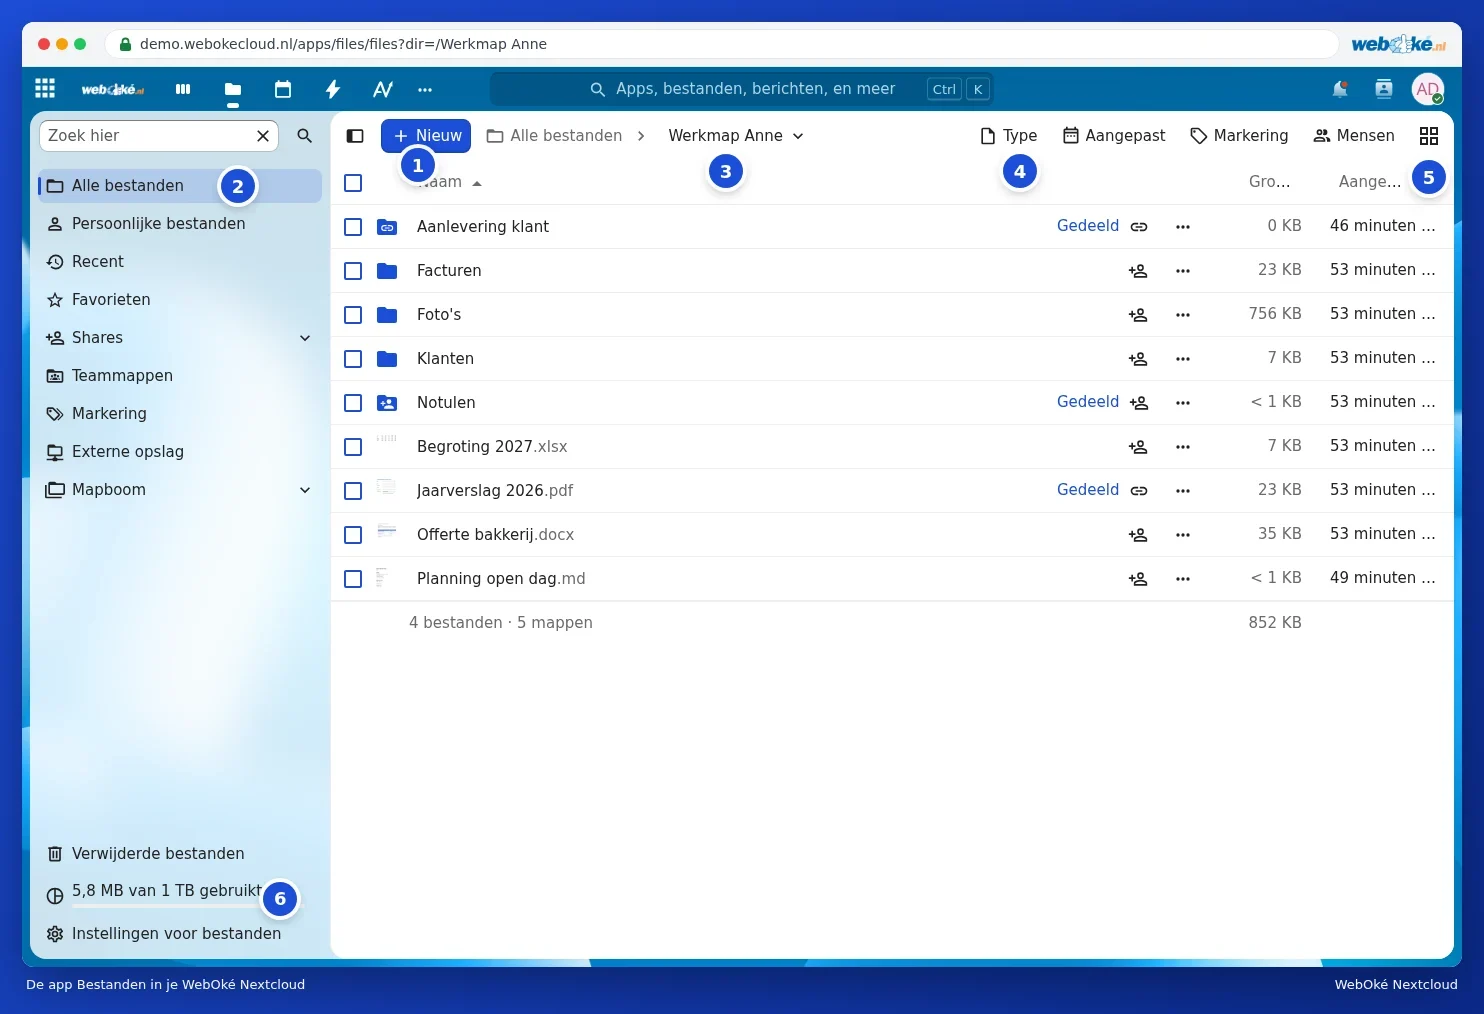Open the app grid menu icon

coord(45,88)
